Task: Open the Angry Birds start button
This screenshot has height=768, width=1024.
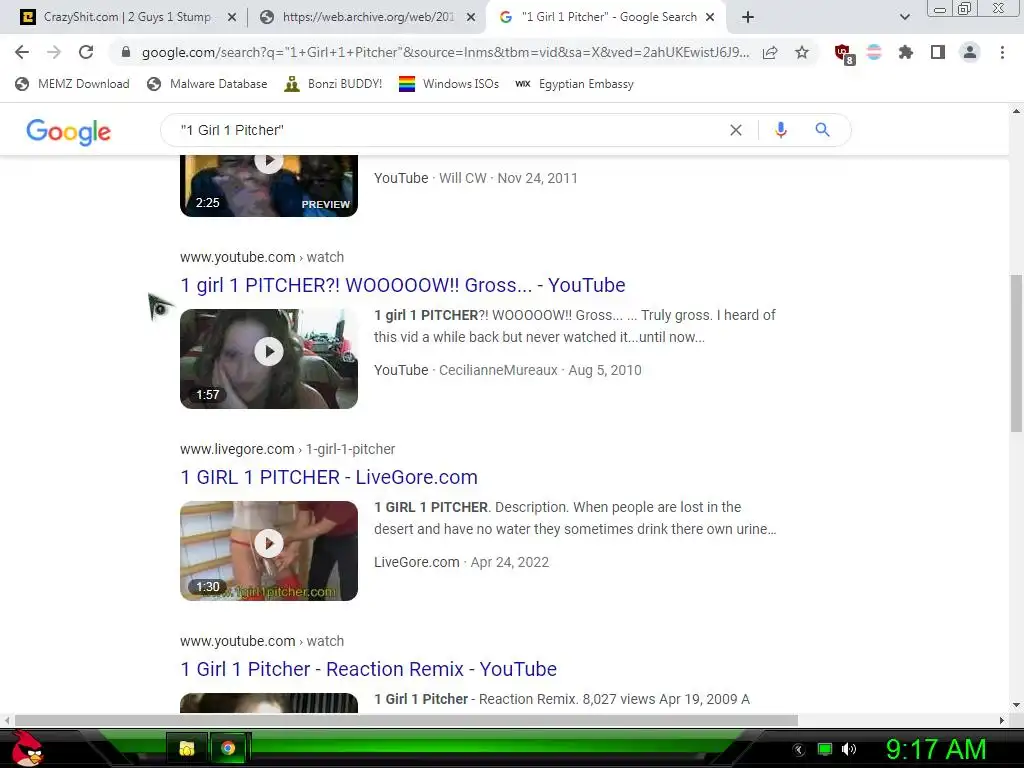Action: (x=26, y=748)
